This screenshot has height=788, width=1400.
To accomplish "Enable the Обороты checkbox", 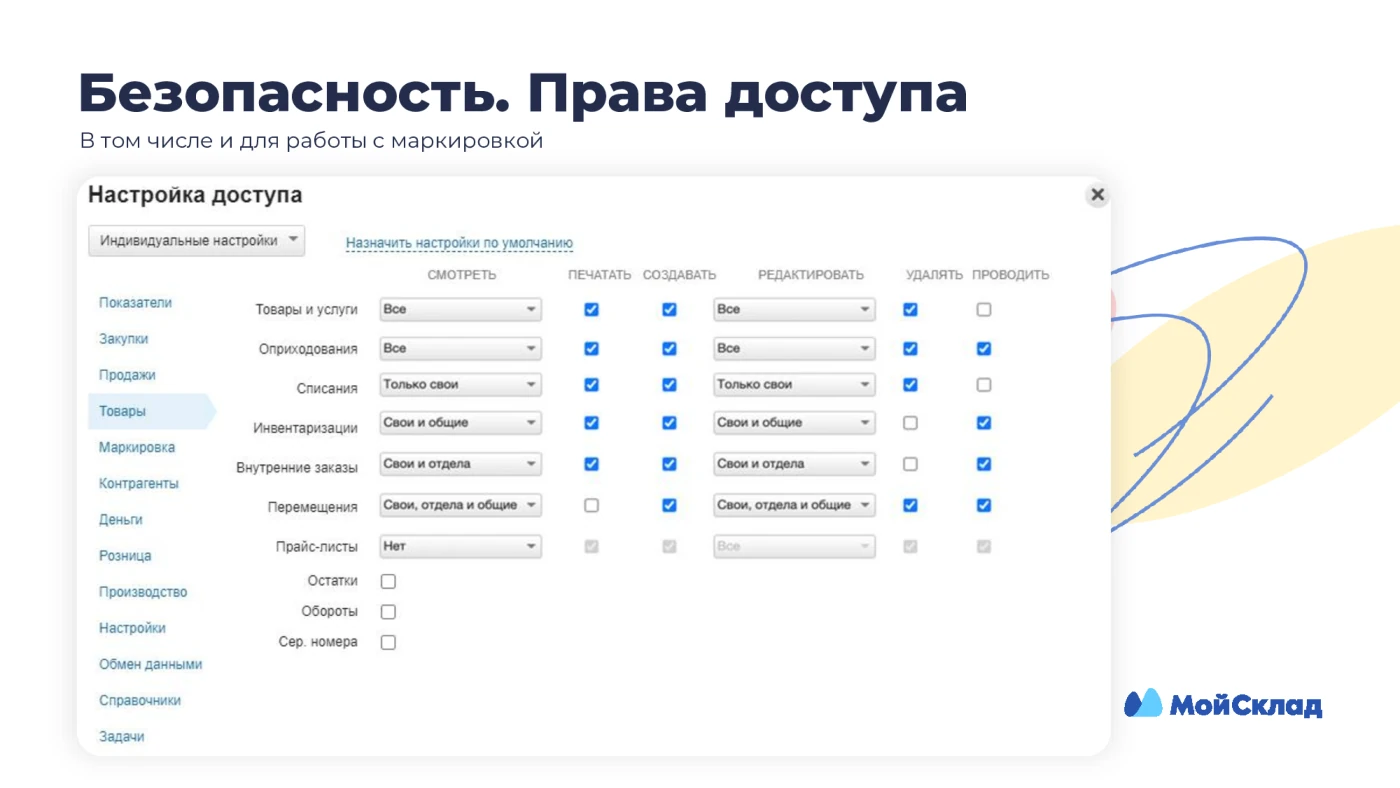I will tap(388, 612).
